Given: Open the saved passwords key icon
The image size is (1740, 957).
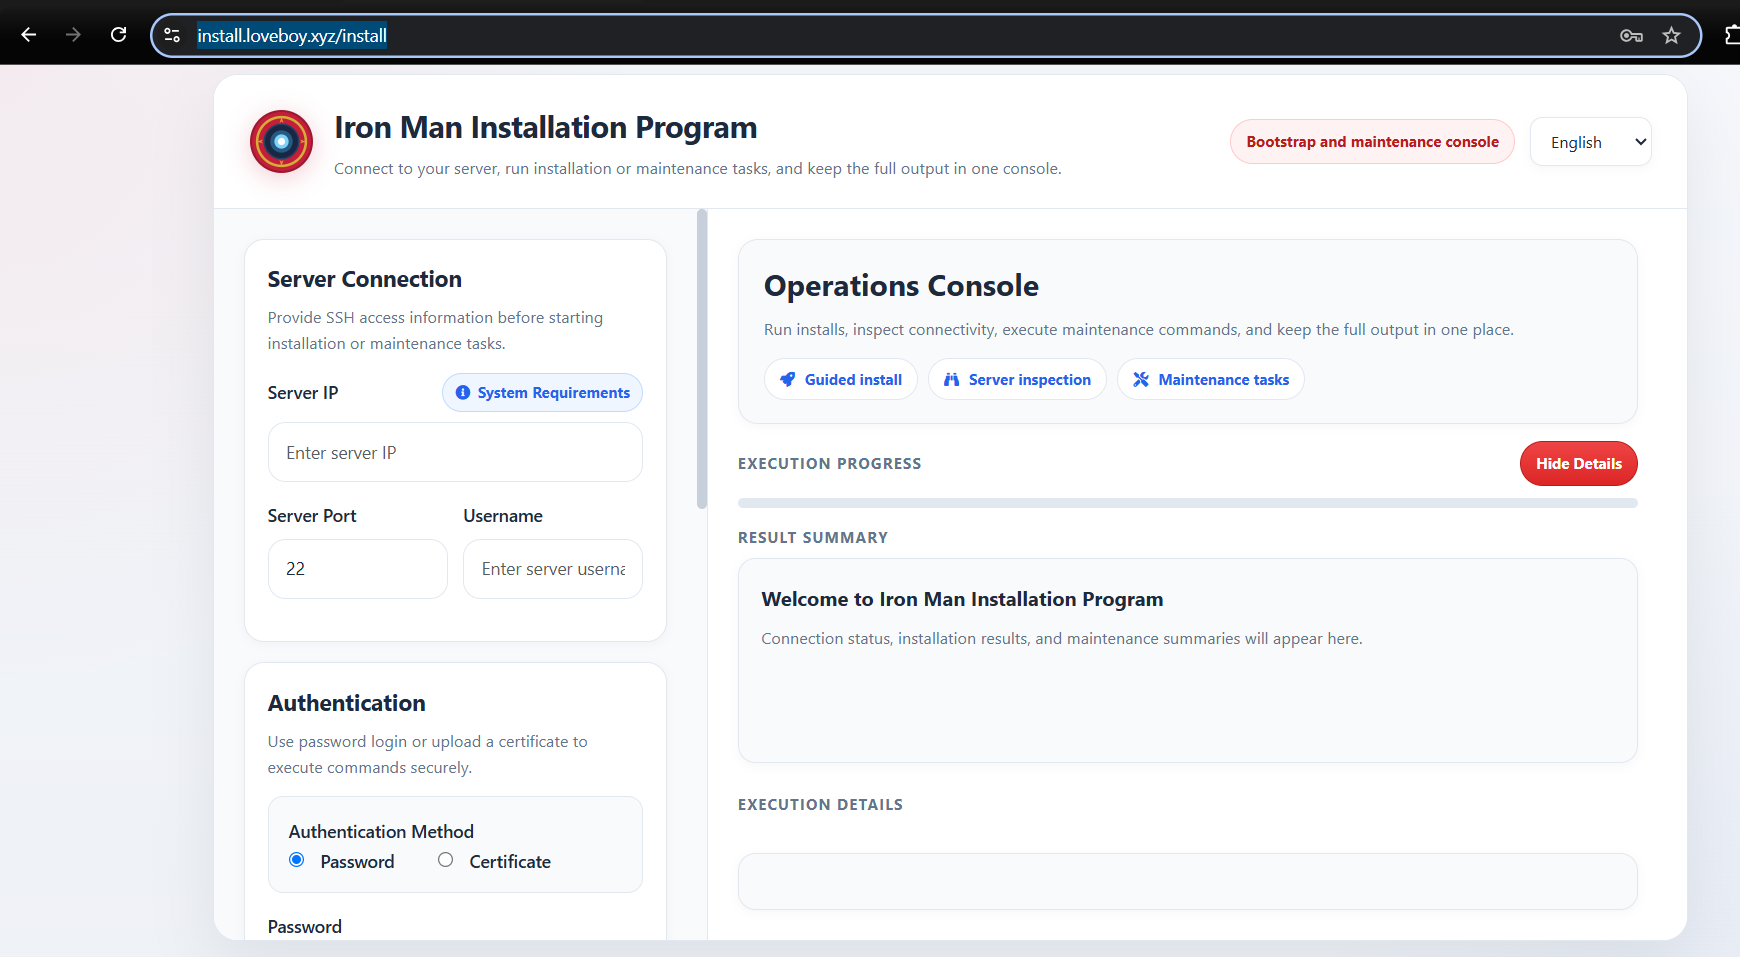Looking at the screenshot, I should (1631, 36).
